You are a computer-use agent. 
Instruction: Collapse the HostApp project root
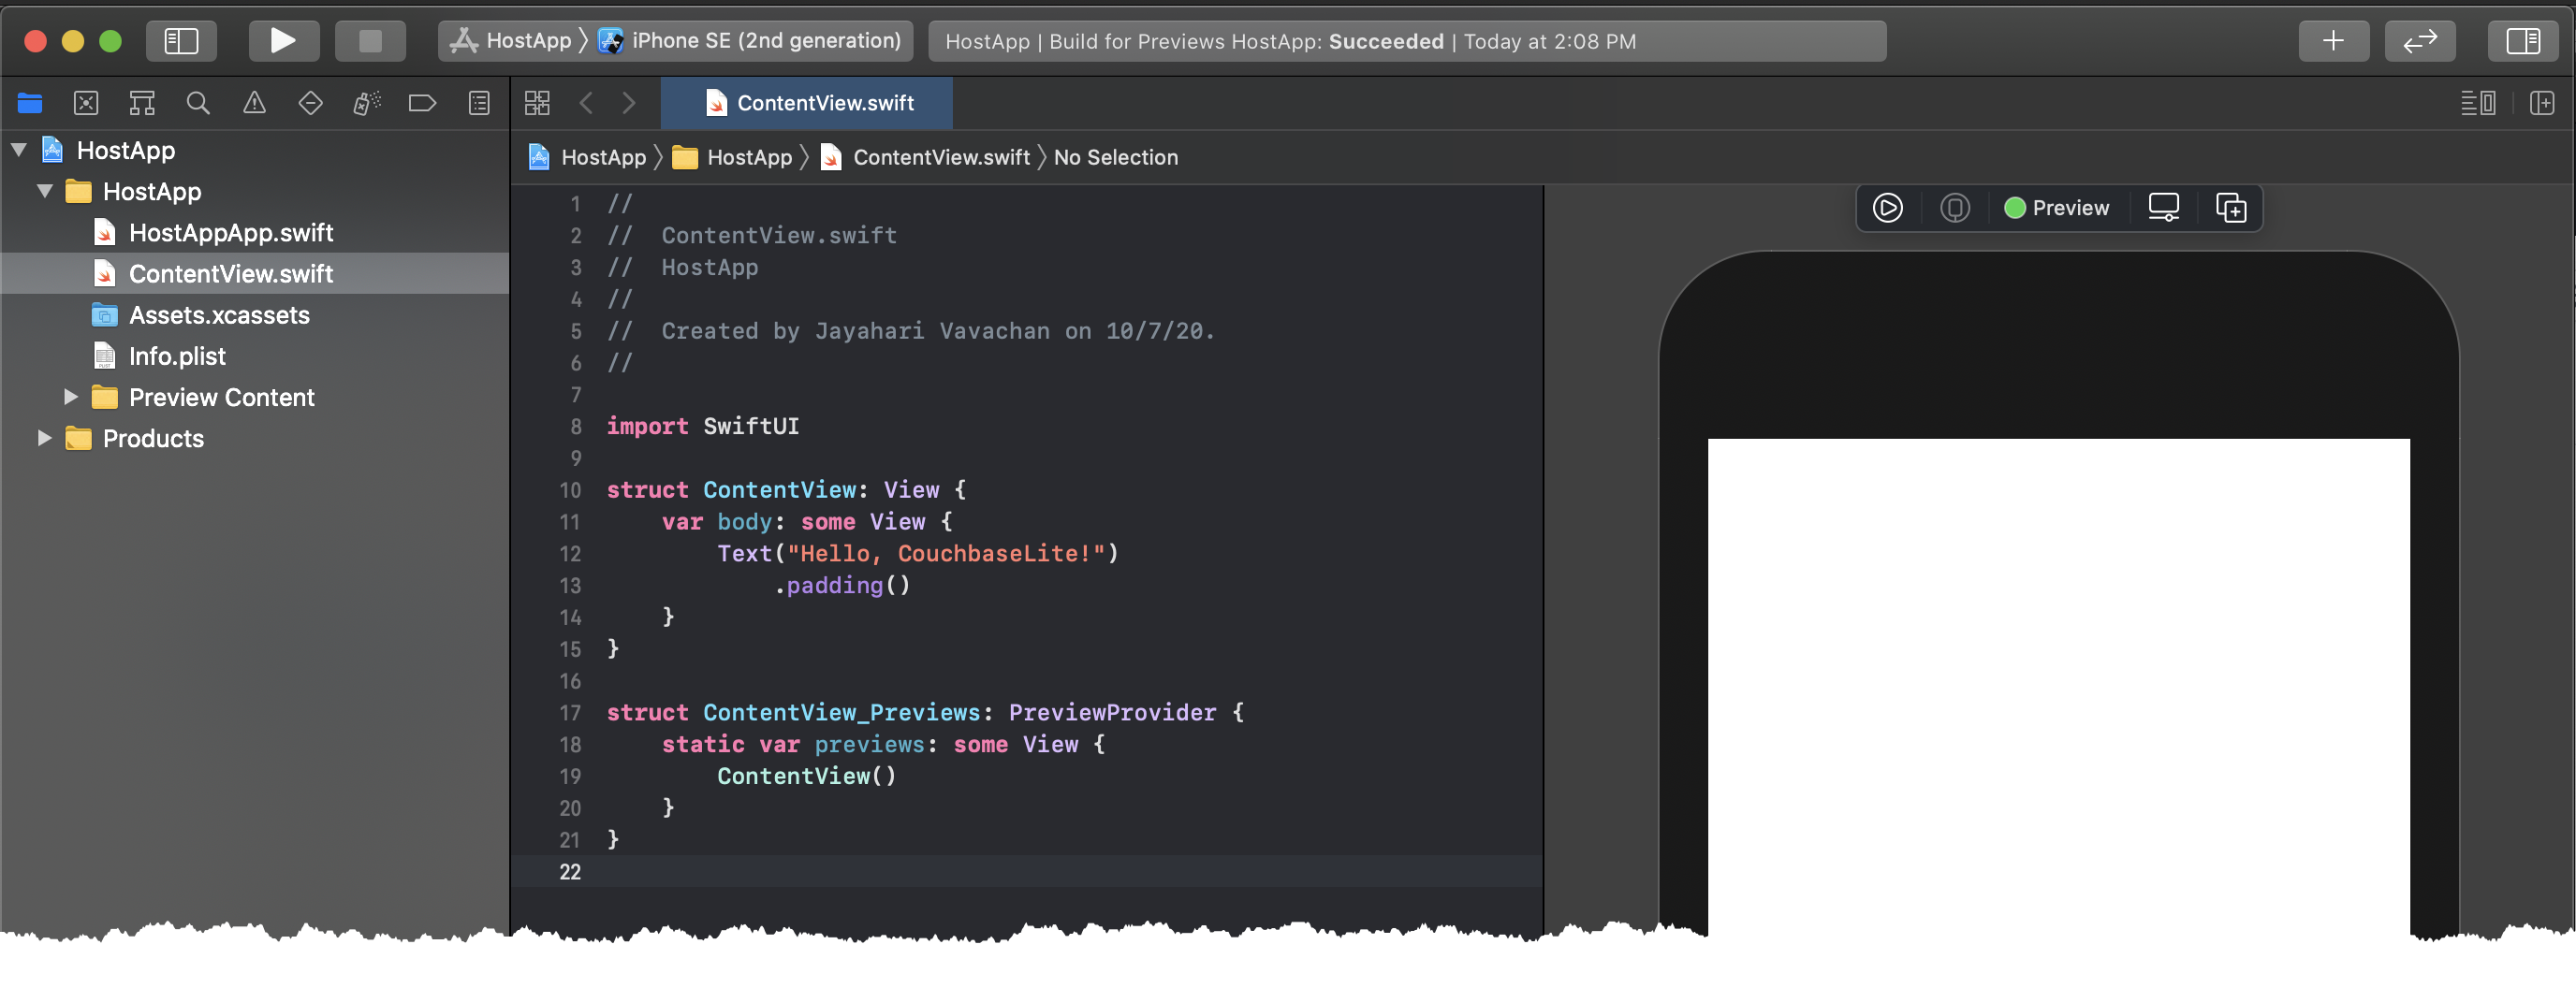tap(19, 150)
